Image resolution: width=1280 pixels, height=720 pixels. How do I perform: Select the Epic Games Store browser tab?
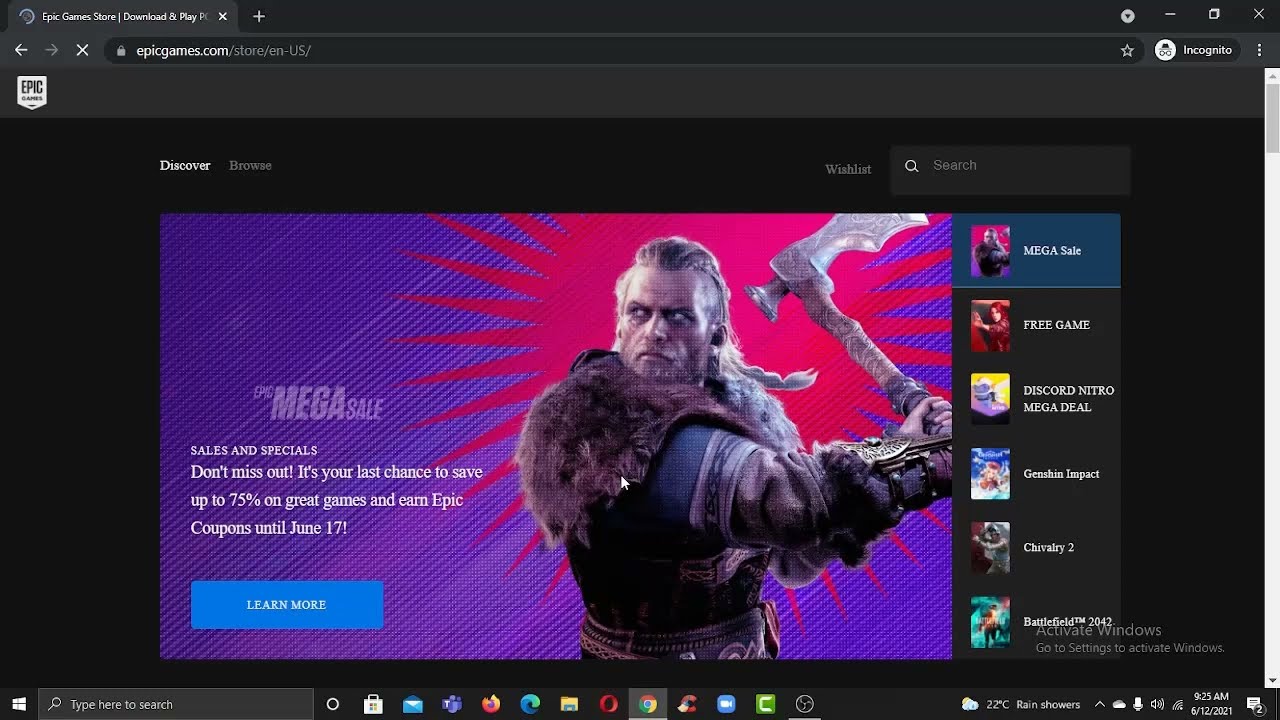click(x=123, y=17)
